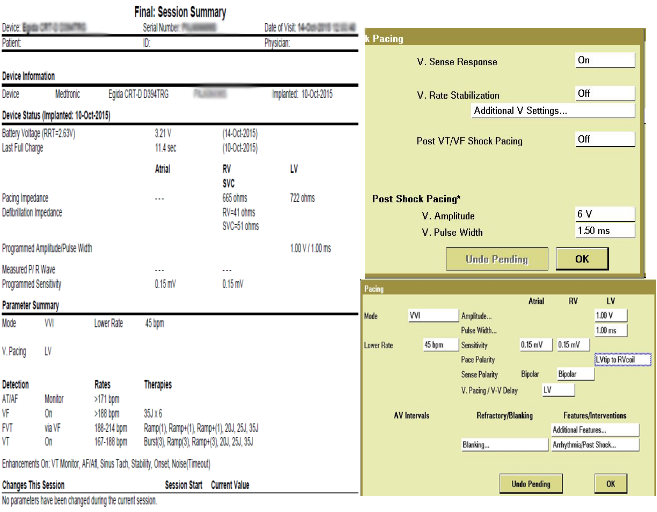Click the Parameter Summary heading
The image size is (657, 512).
[31, 305]
